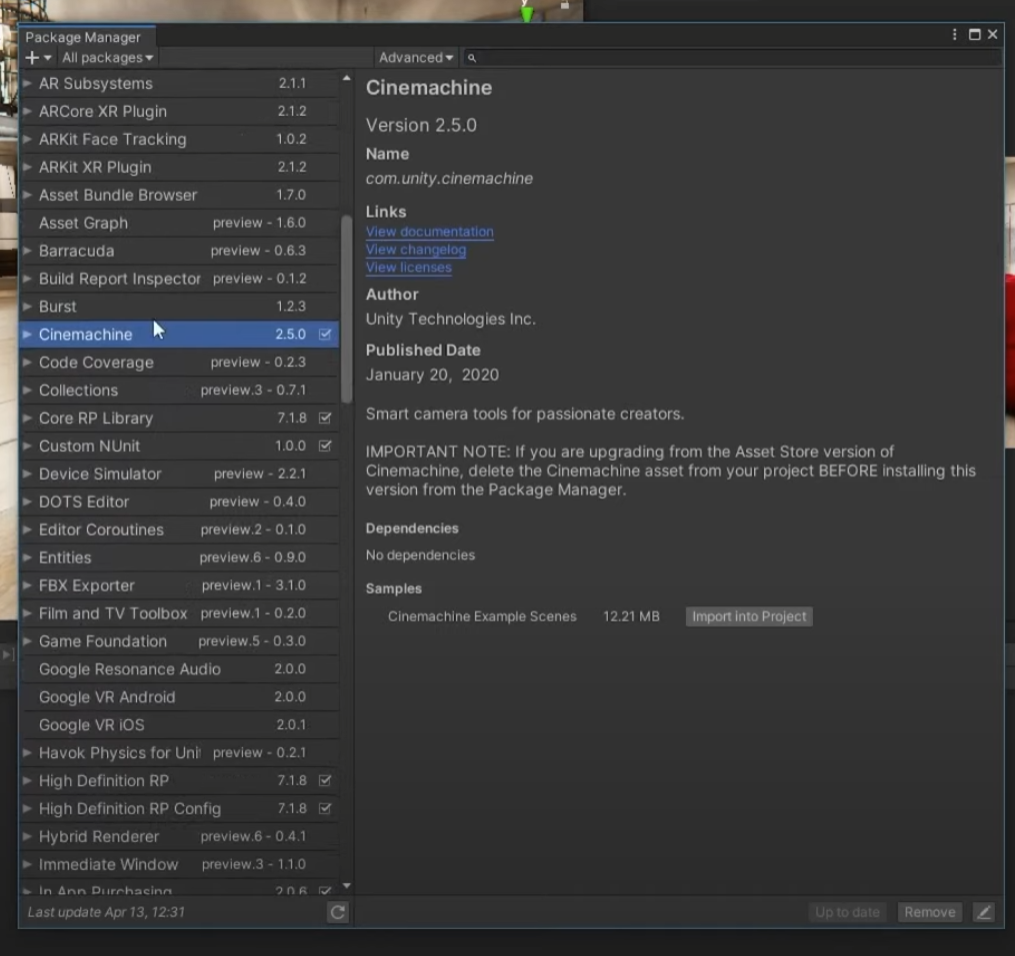This screenshot has height=956, width=1015.
Task: Click the pencil edit manifest icon
Action: coord(983,912)
